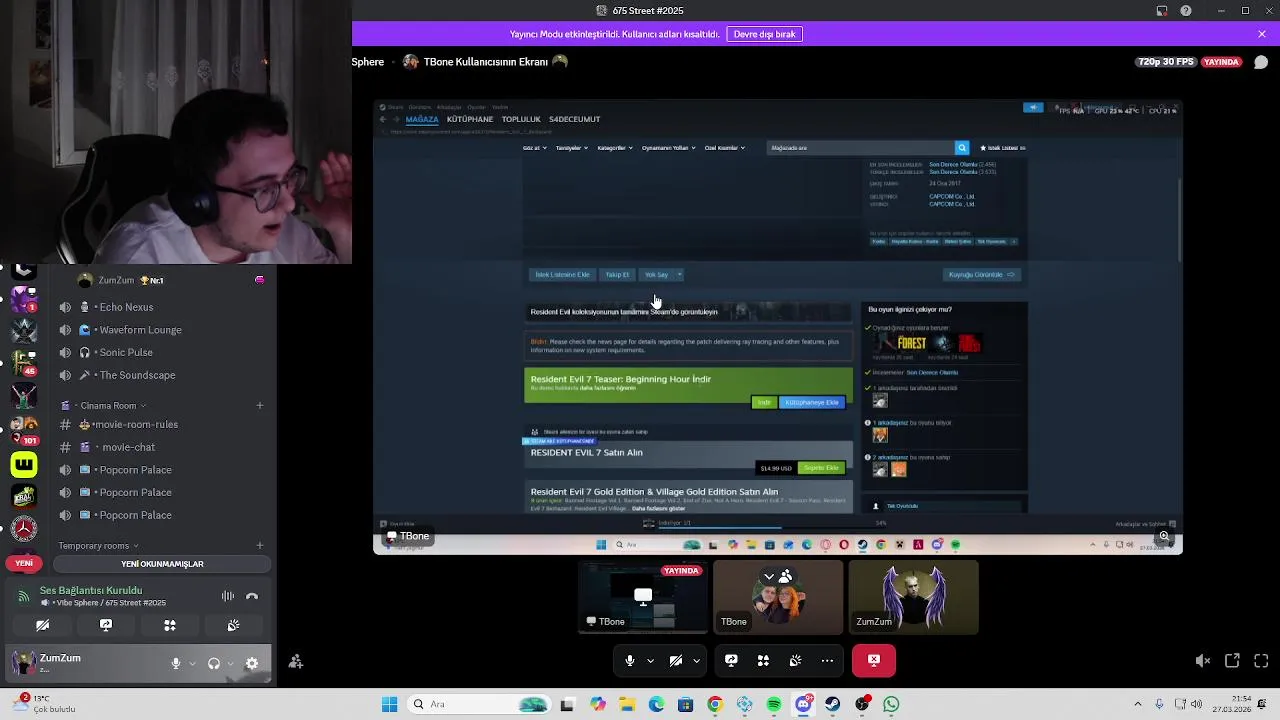The width and height of the screenshot is (1280, 720).
Task: Invite friends with add-person icon
Action: pos(295,662)
